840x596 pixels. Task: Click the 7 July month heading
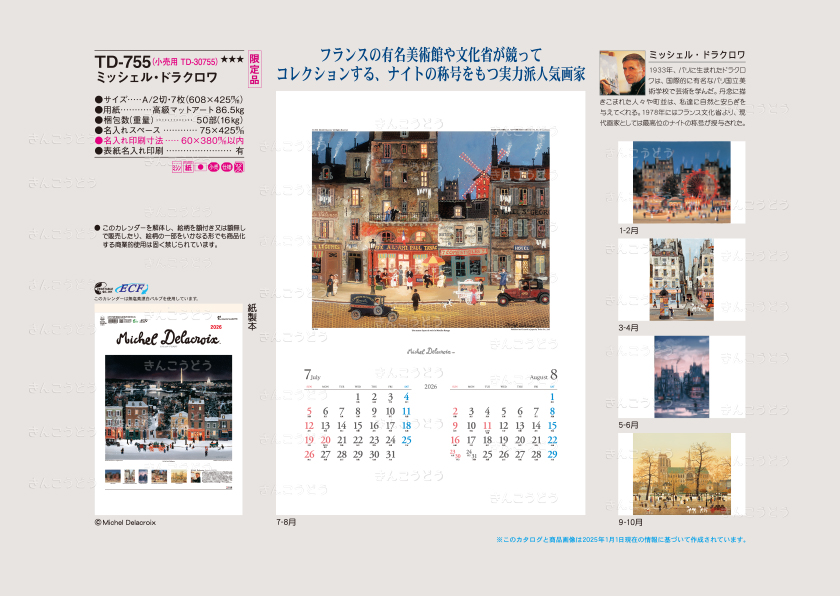click(x=312, y=374)
